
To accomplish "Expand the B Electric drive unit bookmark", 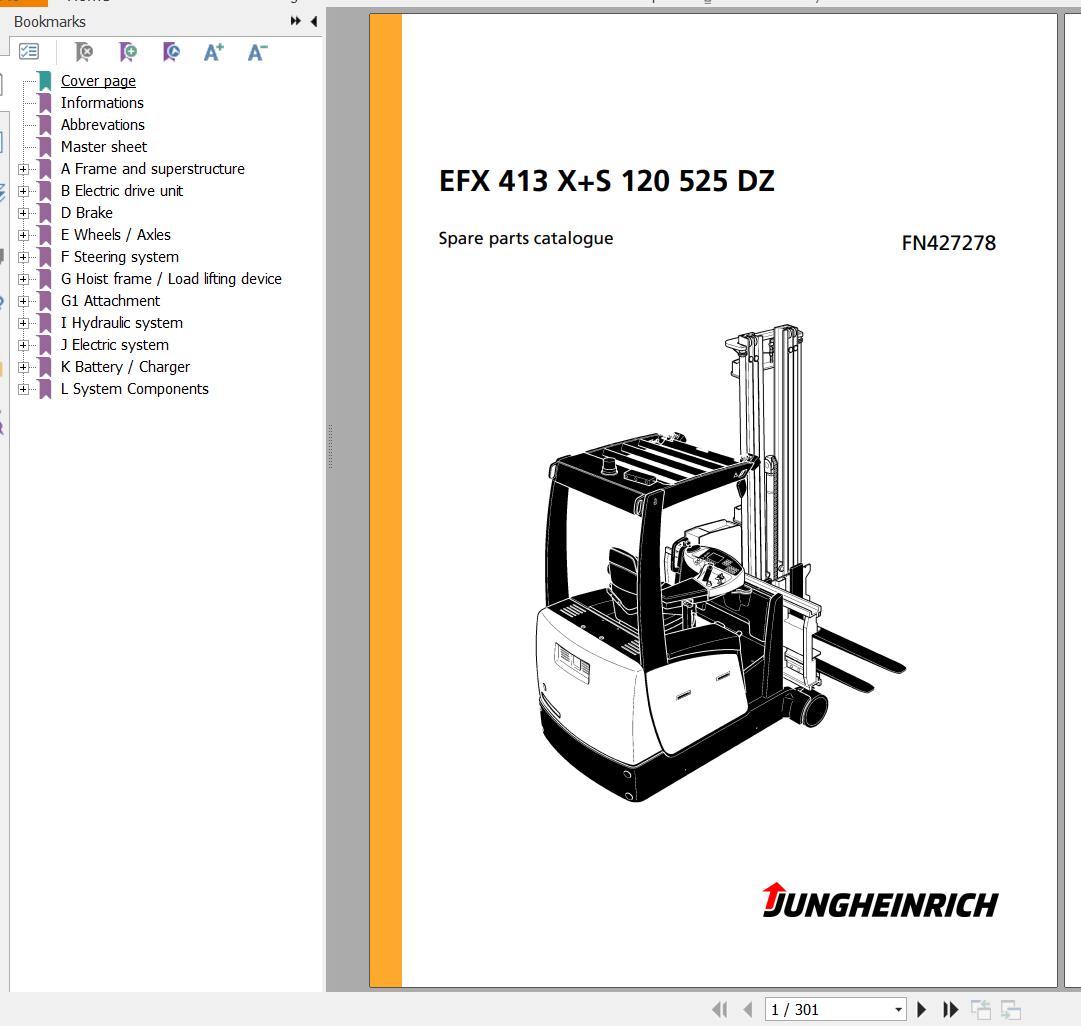I will point(23,191).
